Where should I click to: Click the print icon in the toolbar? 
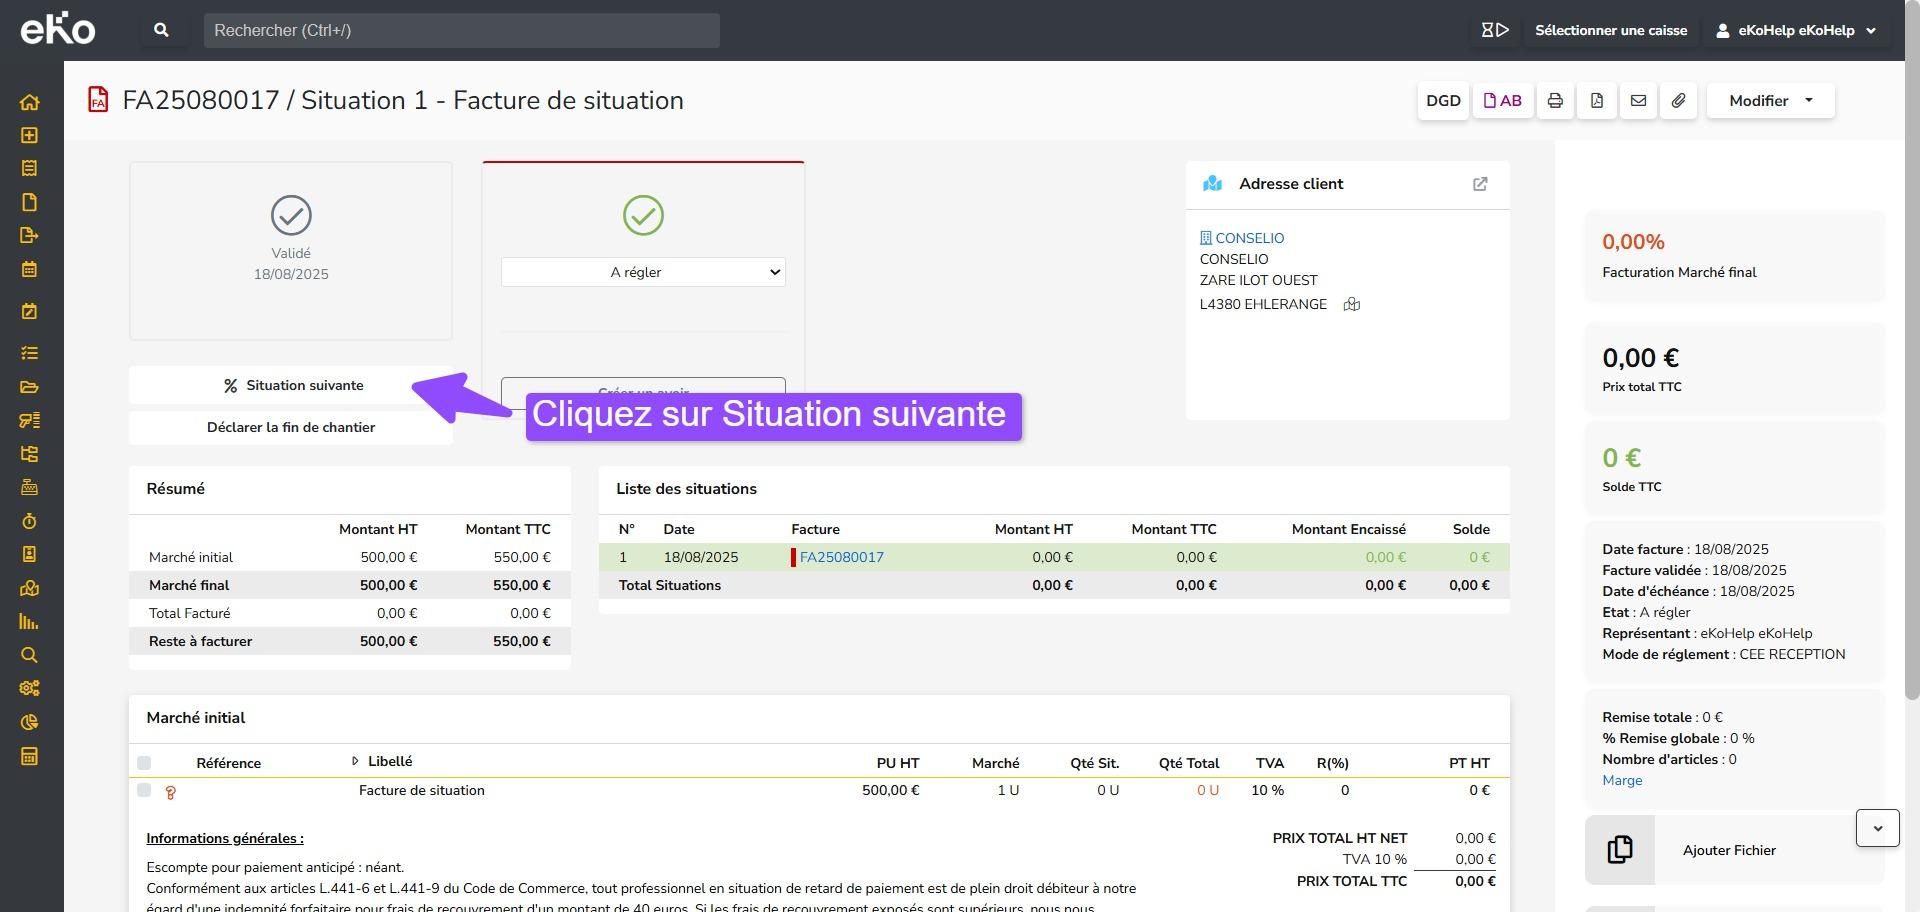point(1554,101)
